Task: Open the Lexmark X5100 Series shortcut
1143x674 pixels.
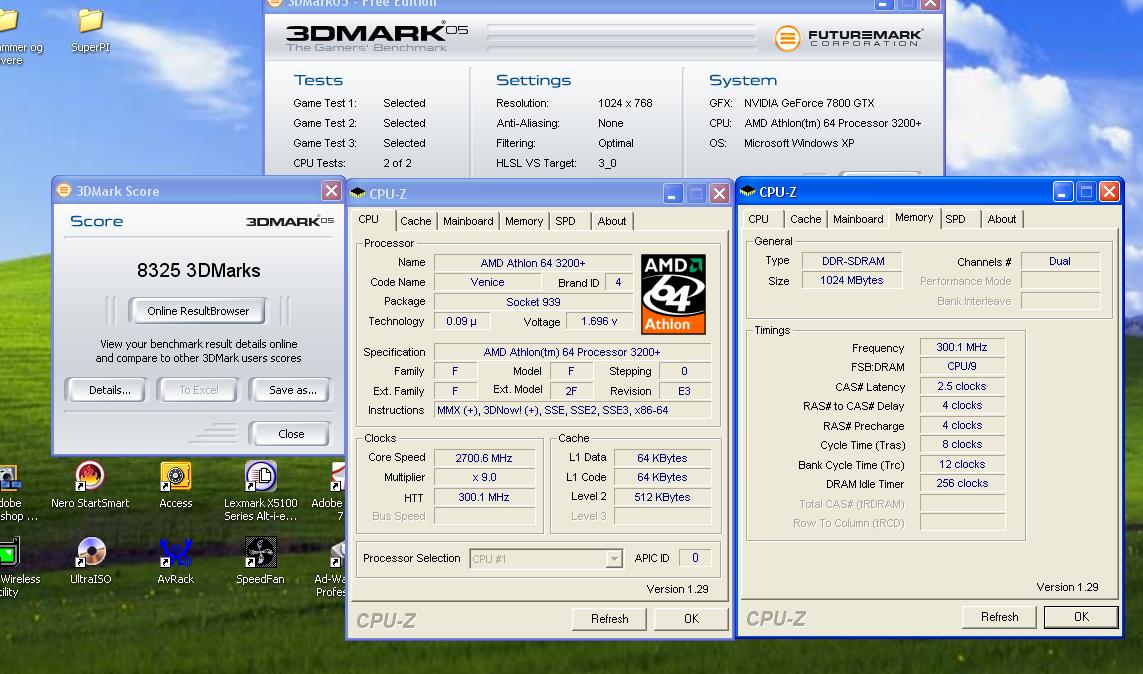Action: click(260, 491)
